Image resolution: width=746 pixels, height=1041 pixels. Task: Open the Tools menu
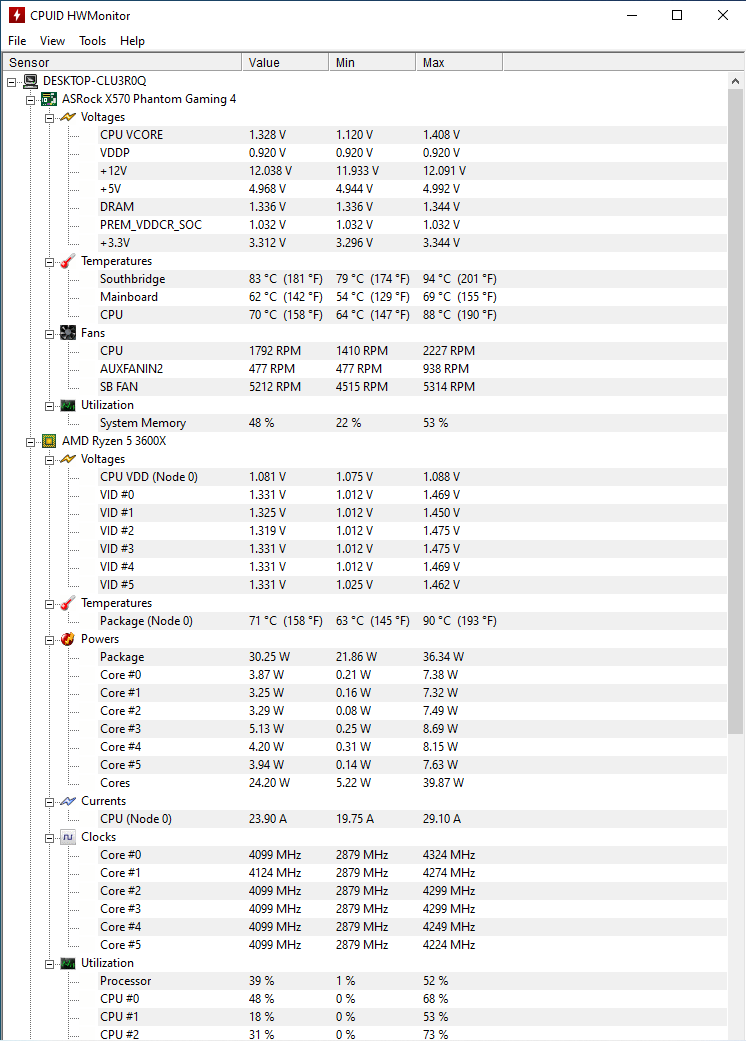click(x=93, y=41)
